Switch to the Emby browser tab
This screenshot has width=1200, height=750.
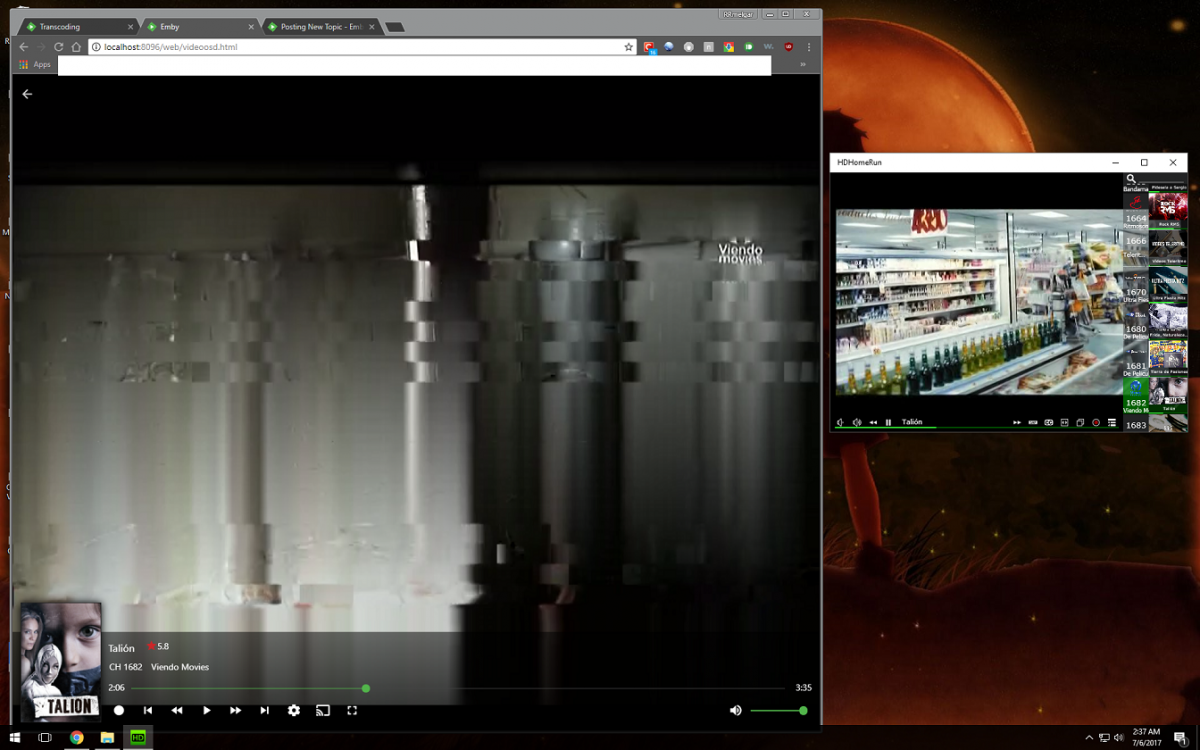[198, 26]
